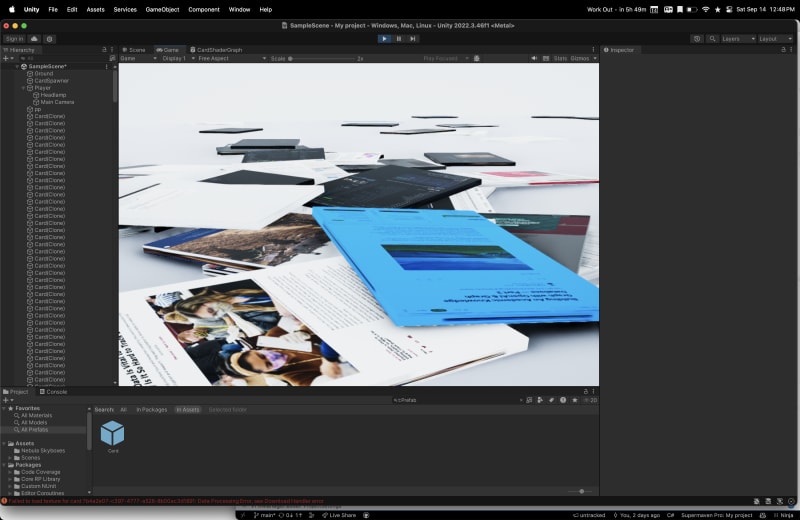
Task: Open the Console tab
Action: (54, 392)
